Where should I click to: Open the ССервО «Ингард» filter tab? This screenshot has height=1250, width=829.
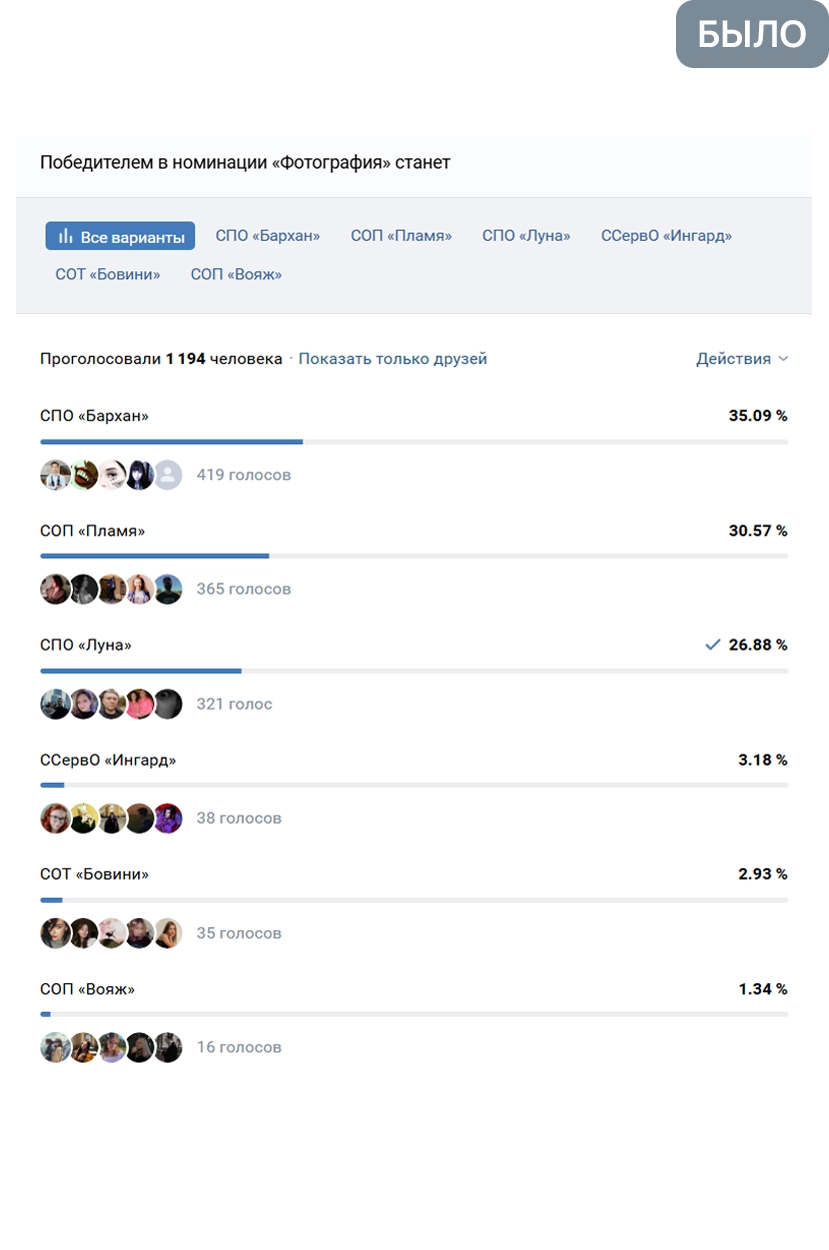[666, 236]
